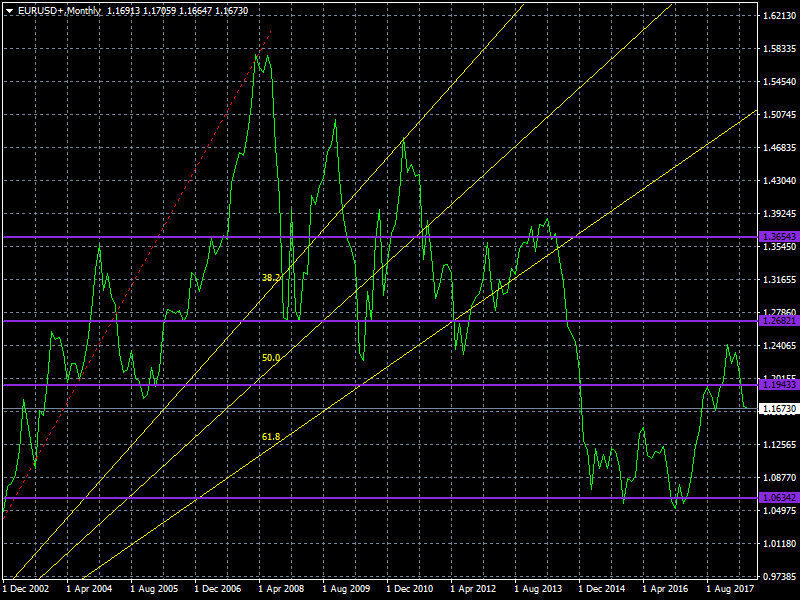
Task: Click the 1.01180 price axis label
Action: 779,544
